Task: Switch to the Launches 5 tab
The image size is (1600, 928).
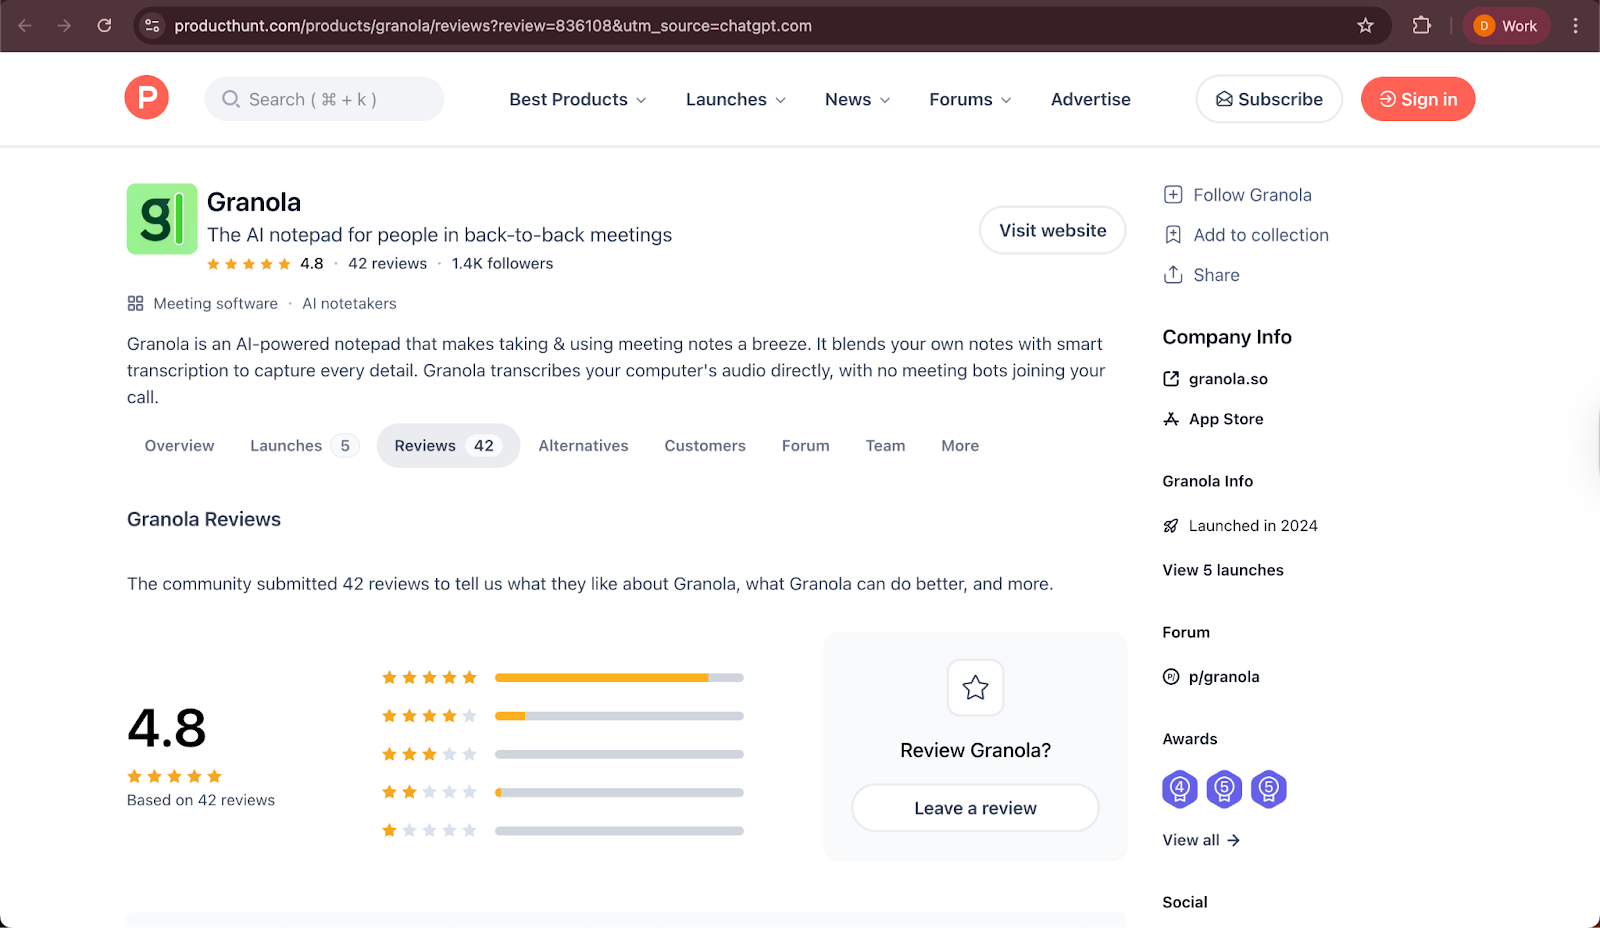Action: click(304, 446)
